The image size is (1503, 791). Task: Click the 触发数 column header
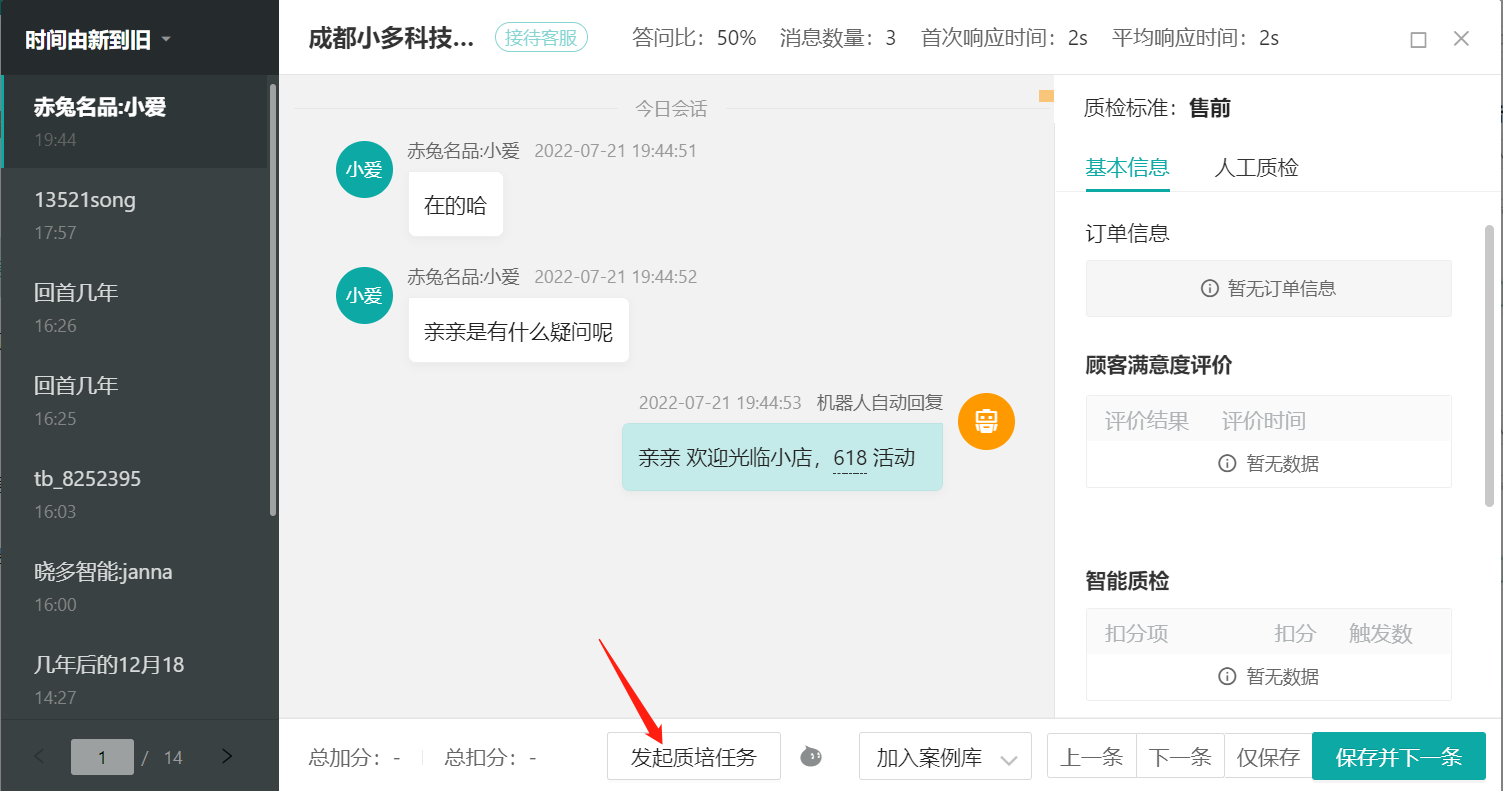point(1380,633)
